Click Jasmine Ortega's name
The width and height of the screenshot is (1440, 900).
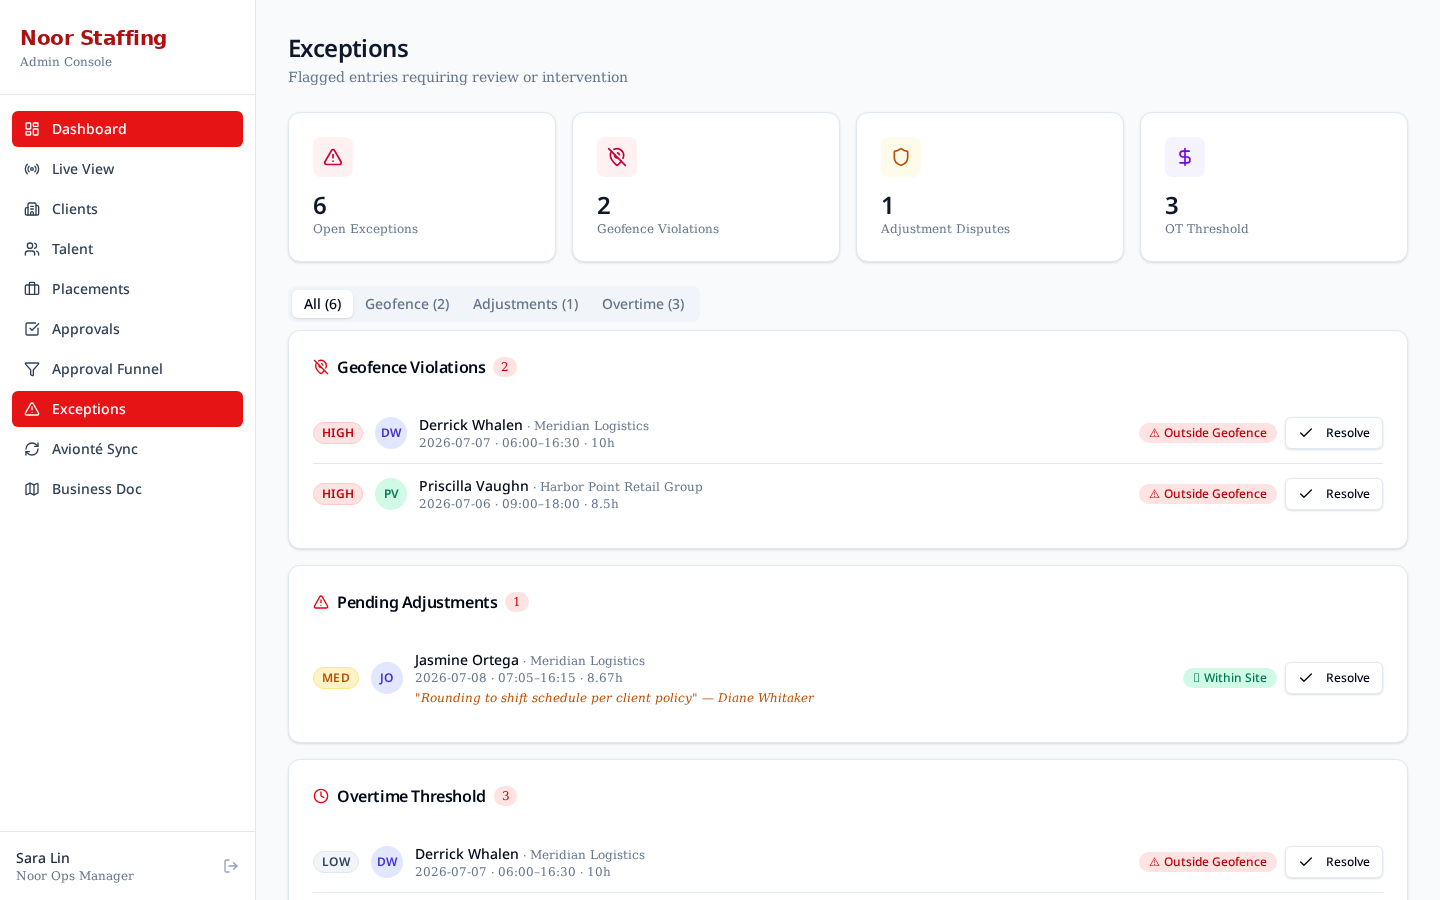467,660
